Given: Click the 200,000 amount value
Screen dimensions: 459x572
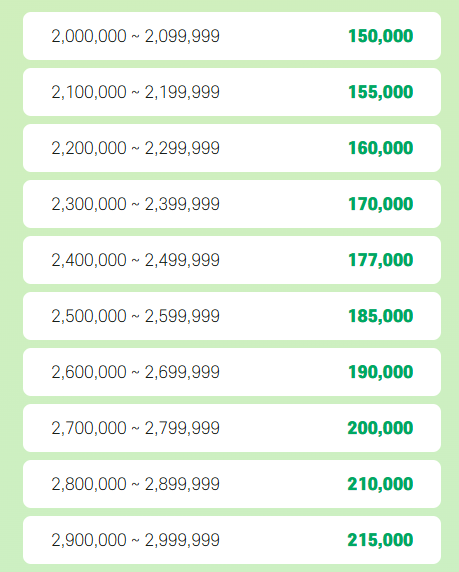Looking at the screenshot, I should [x=380, y=428].
